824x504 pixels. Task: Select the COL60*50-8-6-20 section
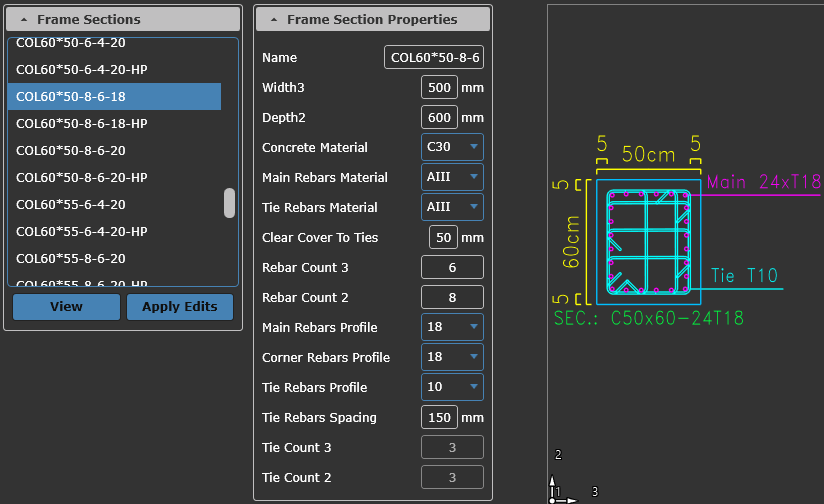tap(71, 150)
